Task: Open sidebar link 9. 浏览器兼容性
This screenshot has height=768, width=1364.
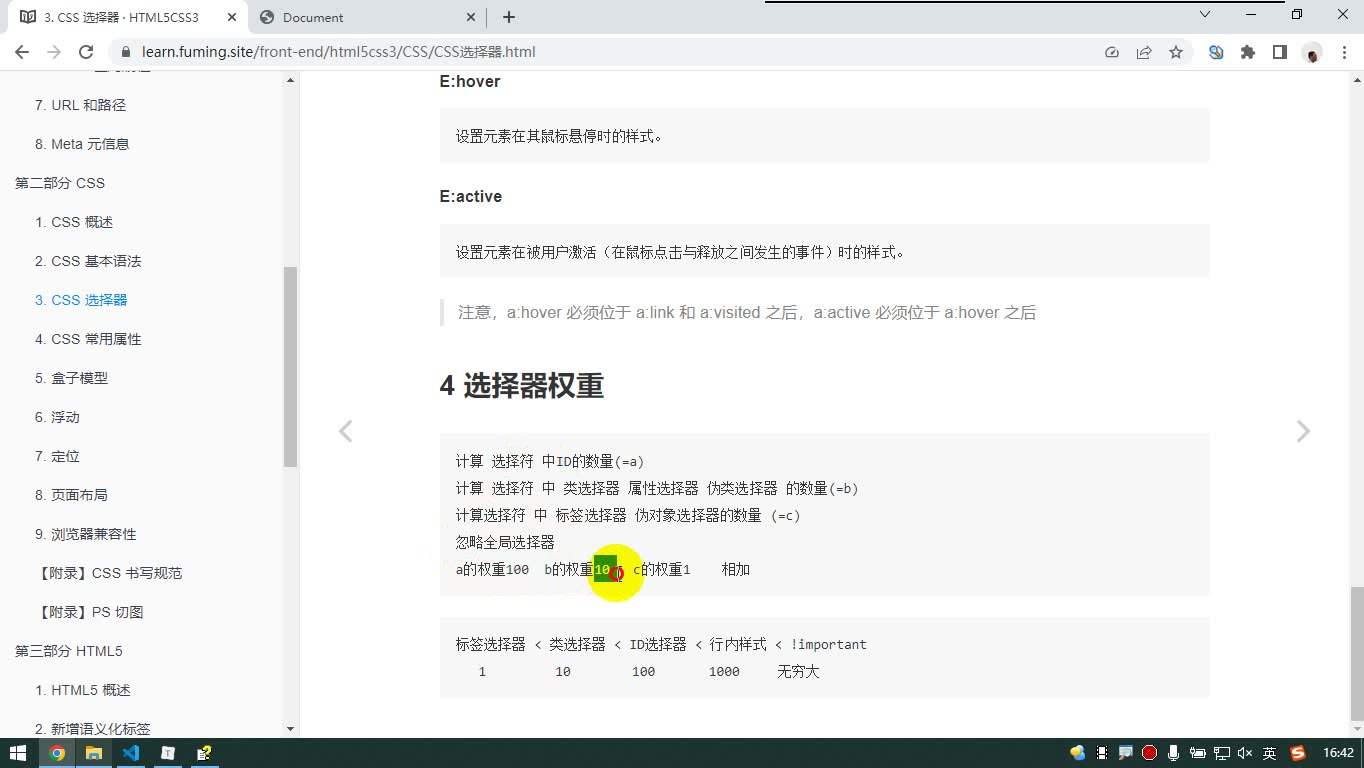Action: (86, 534)
